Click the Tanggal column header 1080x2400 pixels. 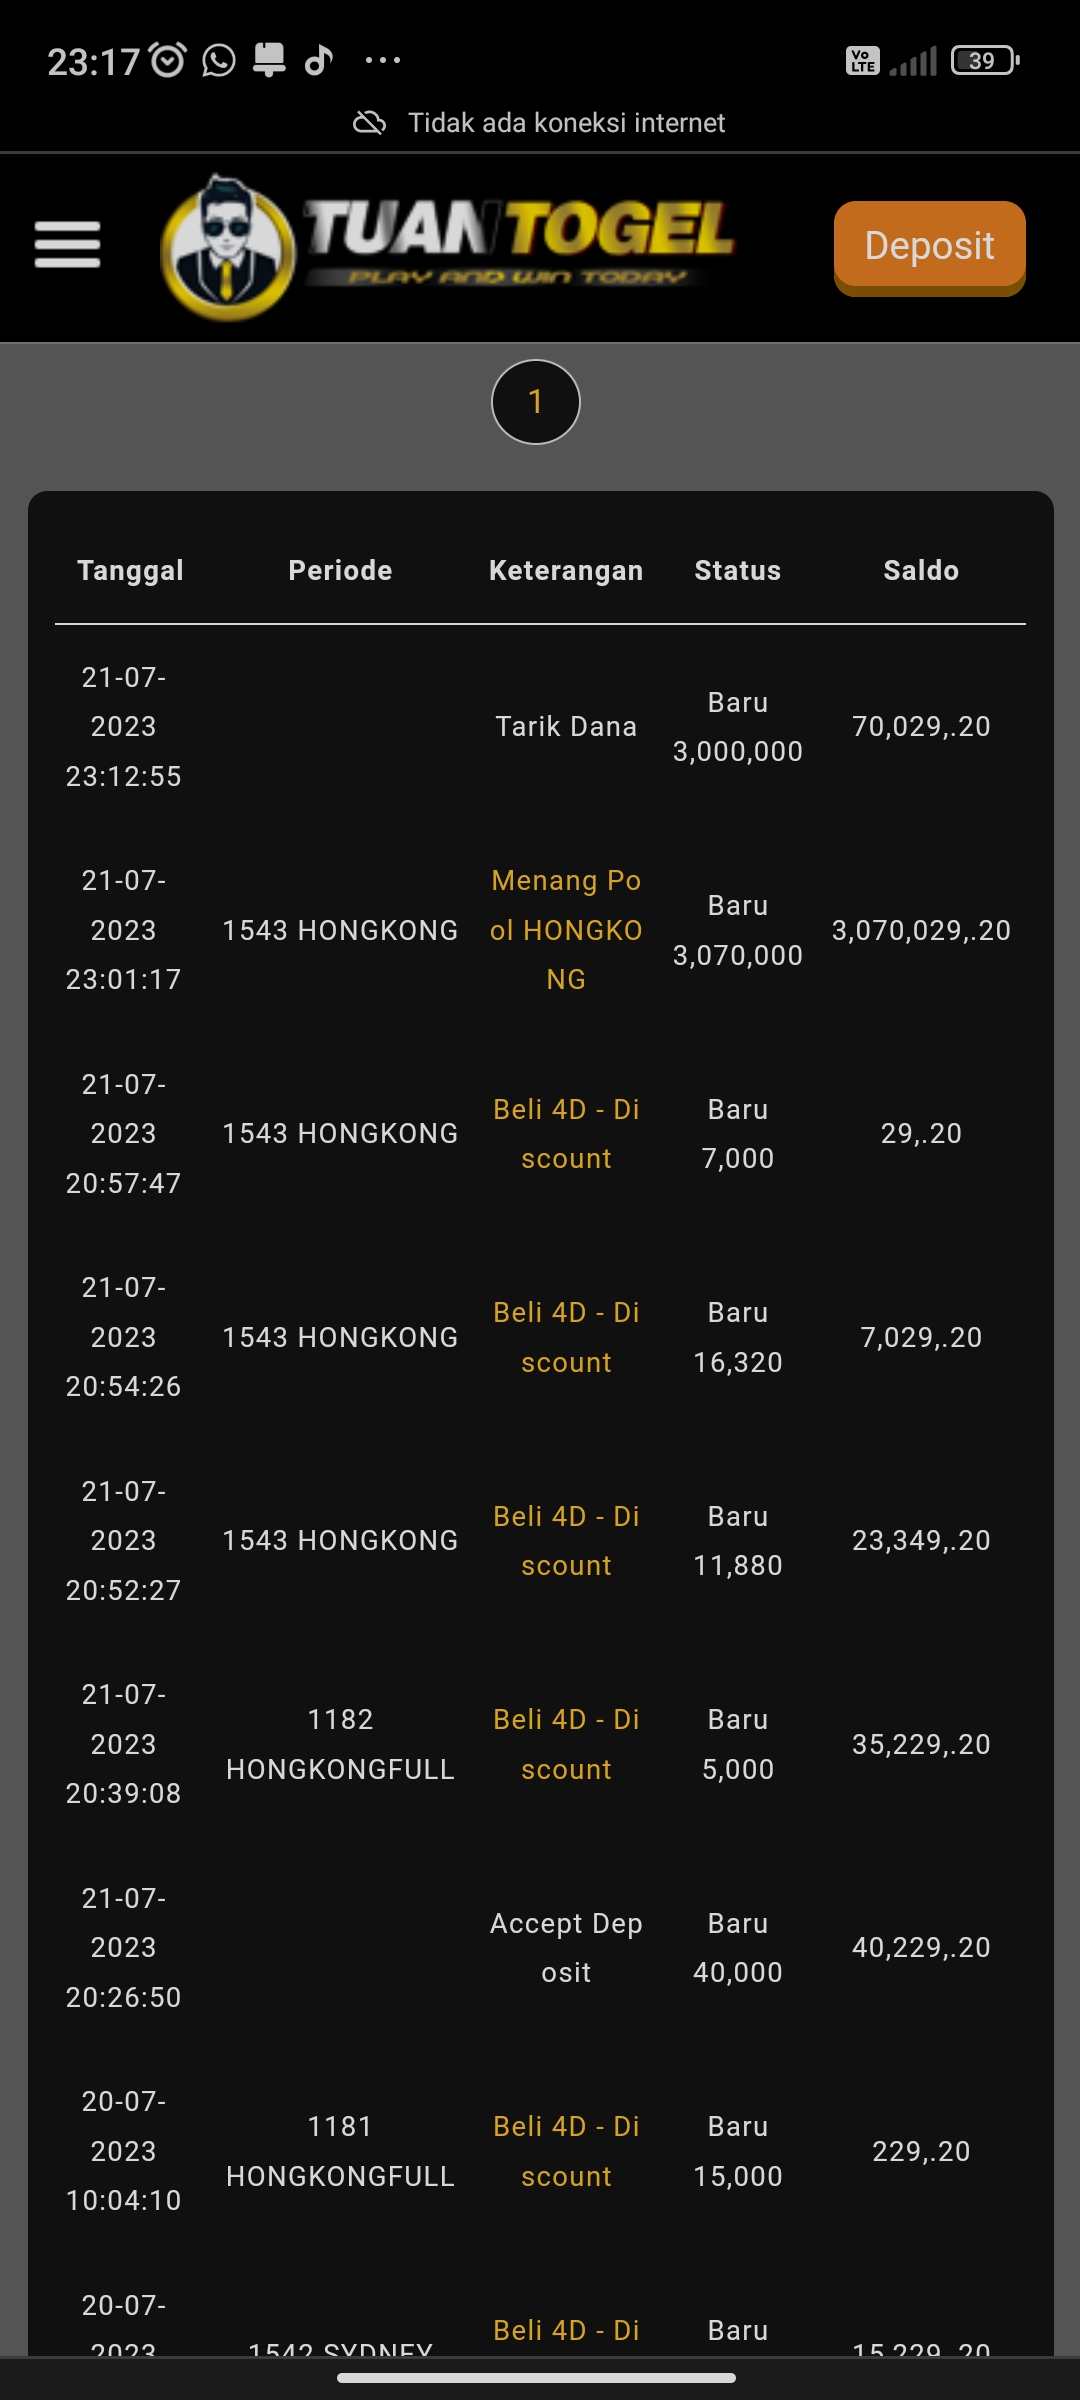pos(130,570)
